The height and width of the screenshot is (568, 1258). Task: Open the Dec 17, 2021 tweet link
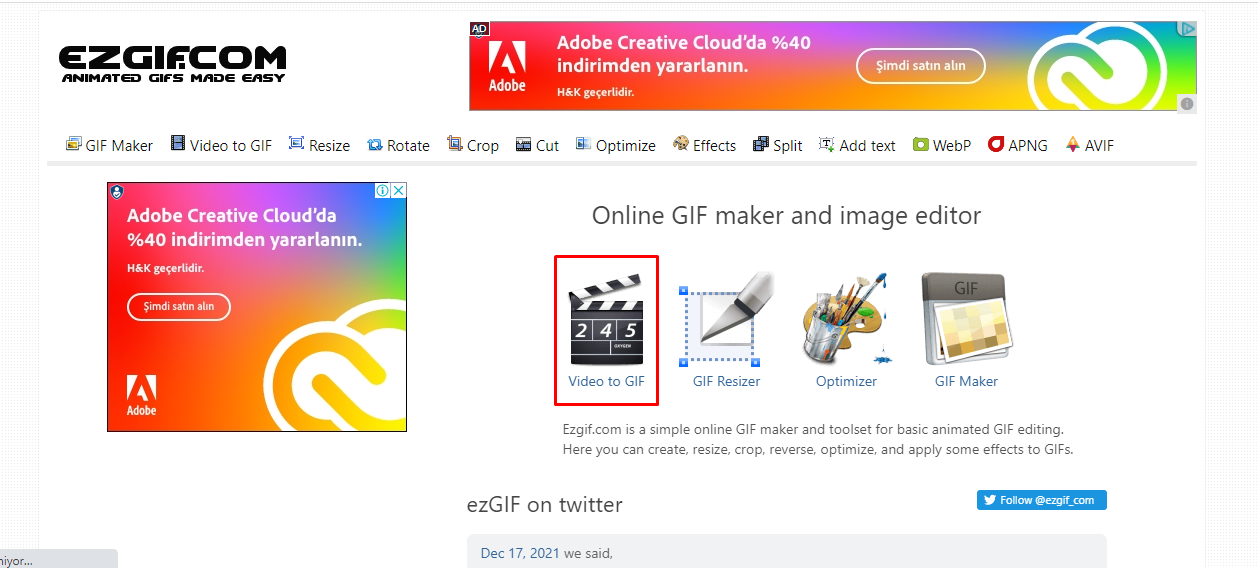point(520,553)
